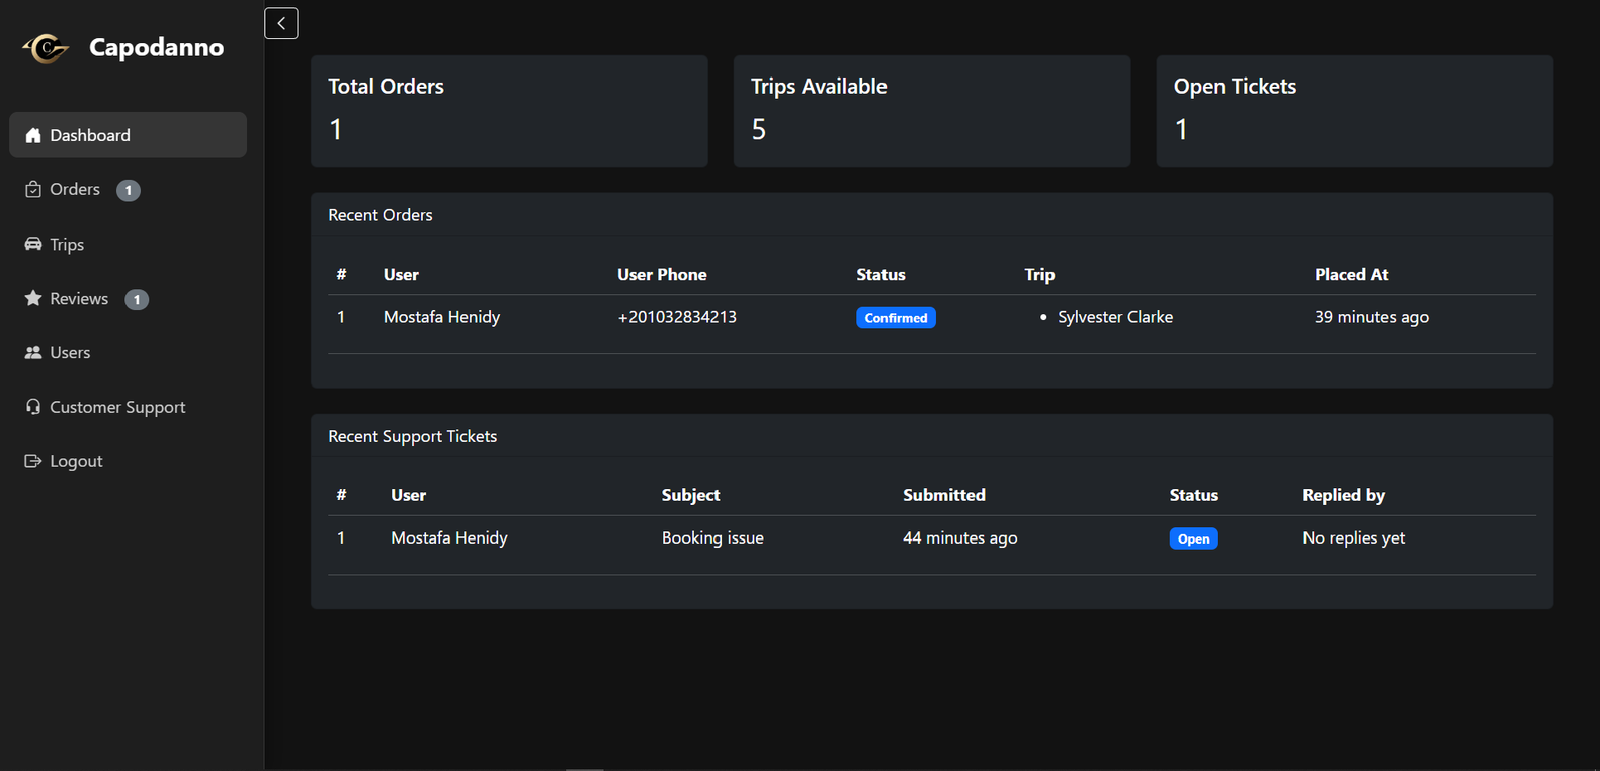Screen dimensions: 1600x771
Task: Open the Trips Available card
Action: click(x=931, y=111)
